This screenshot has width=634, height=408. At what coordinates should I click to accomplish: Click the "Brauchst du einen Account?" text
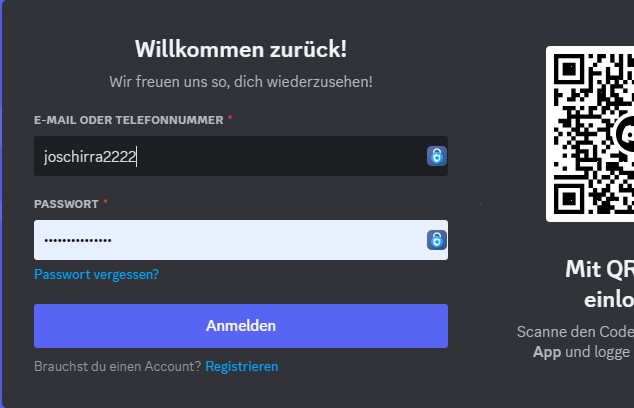pyautogui.click(x=117, y=367)
